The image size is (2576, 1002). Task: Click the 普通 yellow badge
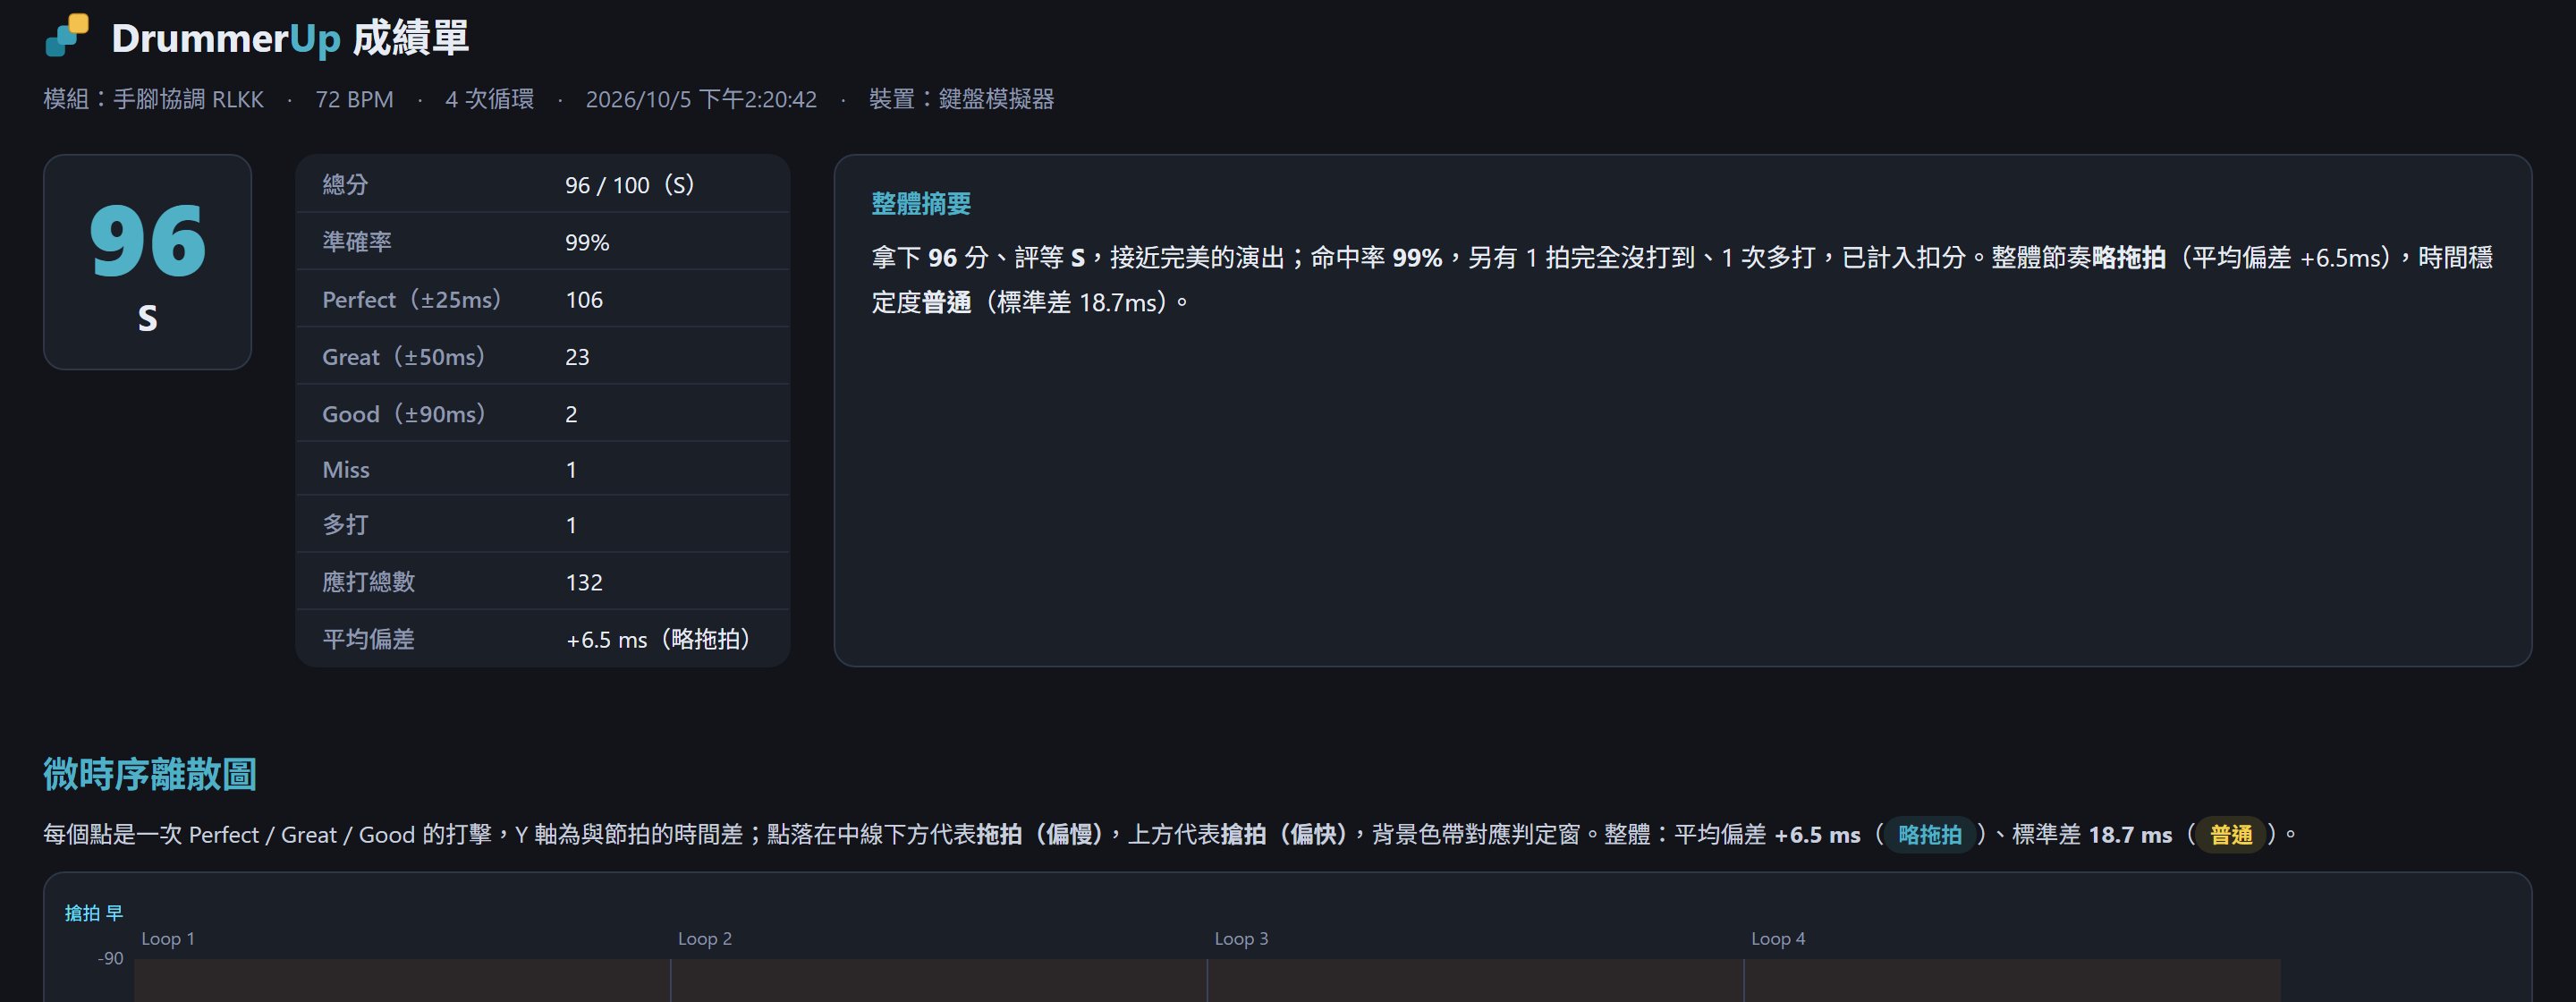[x=2230, y=834]
